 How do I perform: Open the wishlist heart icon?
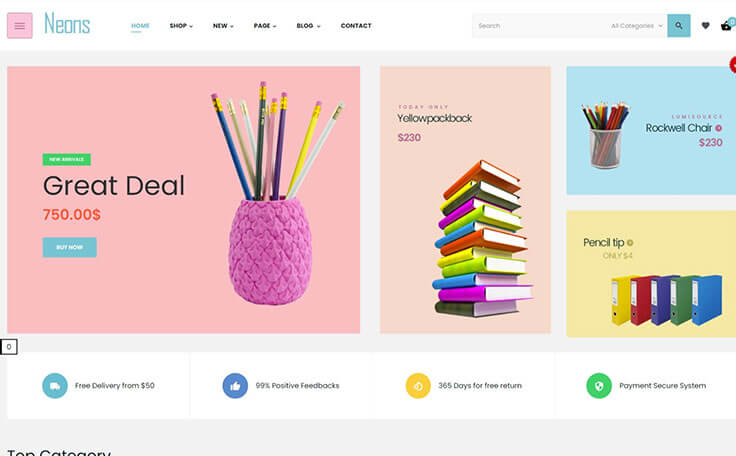coord(705,25)
